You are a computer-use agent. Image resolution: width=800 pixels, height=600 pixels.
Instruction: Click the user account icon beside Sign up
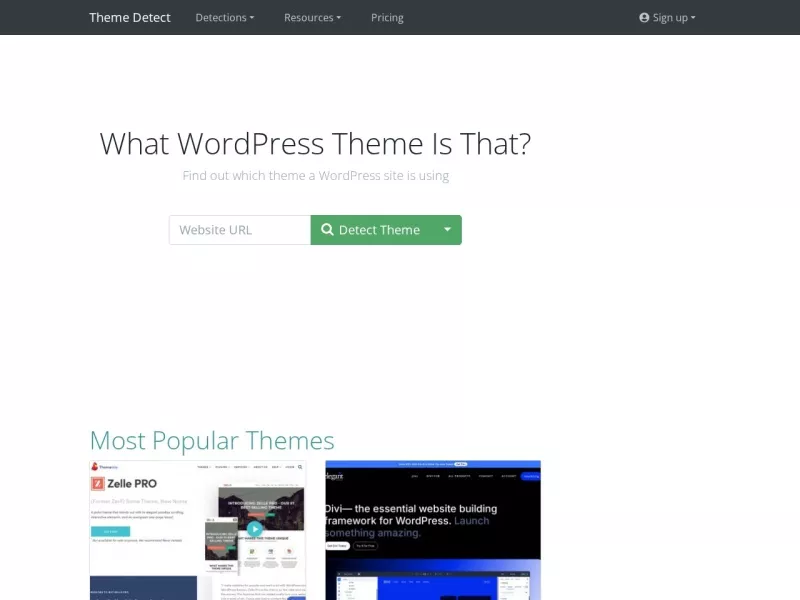coord(644,17)
